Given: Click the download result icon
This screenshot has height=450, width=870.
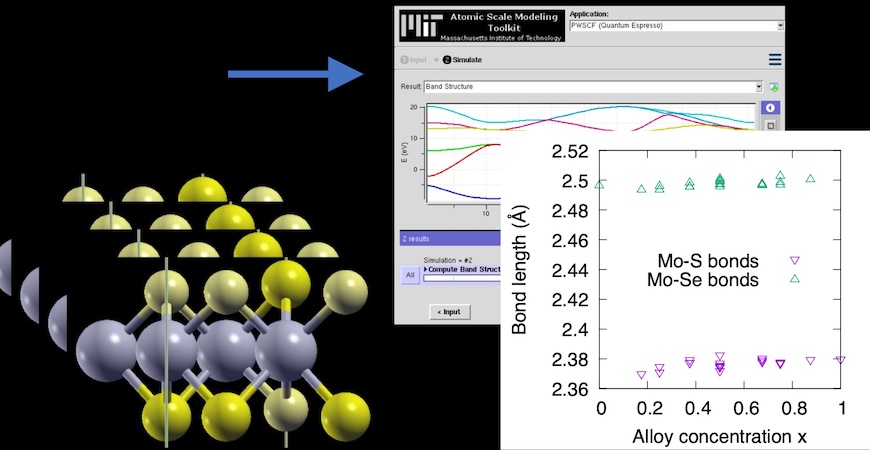Looking at the screenshot, I should pyautogui.click(x=774, y=87).
